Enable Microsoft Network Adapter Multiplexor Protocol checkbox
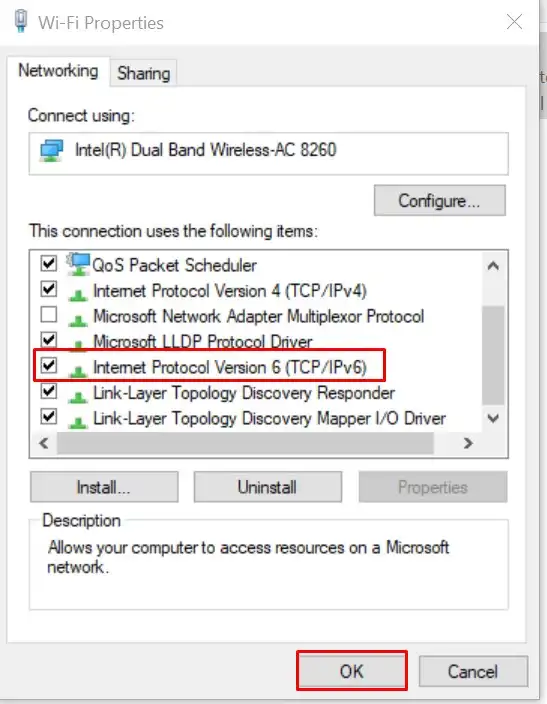 coord(49,314)
